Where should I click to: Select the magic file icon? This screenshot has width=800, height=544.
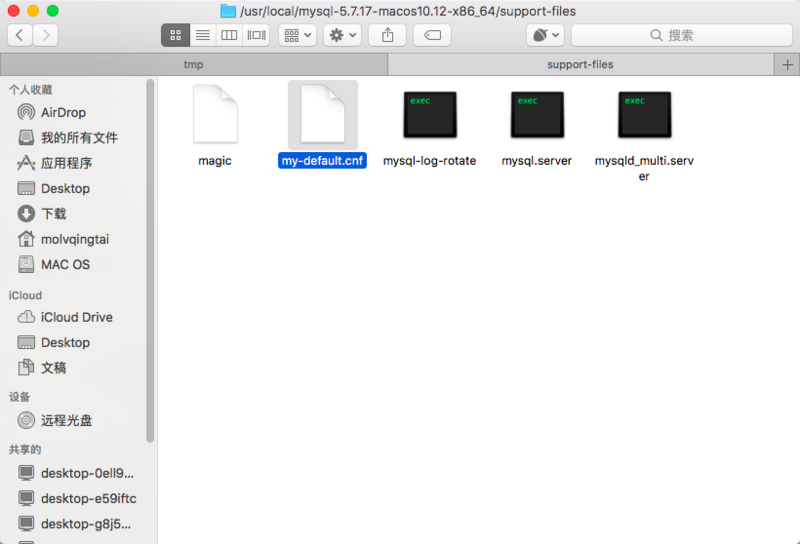pyautogui.click(x=215, y=114)
